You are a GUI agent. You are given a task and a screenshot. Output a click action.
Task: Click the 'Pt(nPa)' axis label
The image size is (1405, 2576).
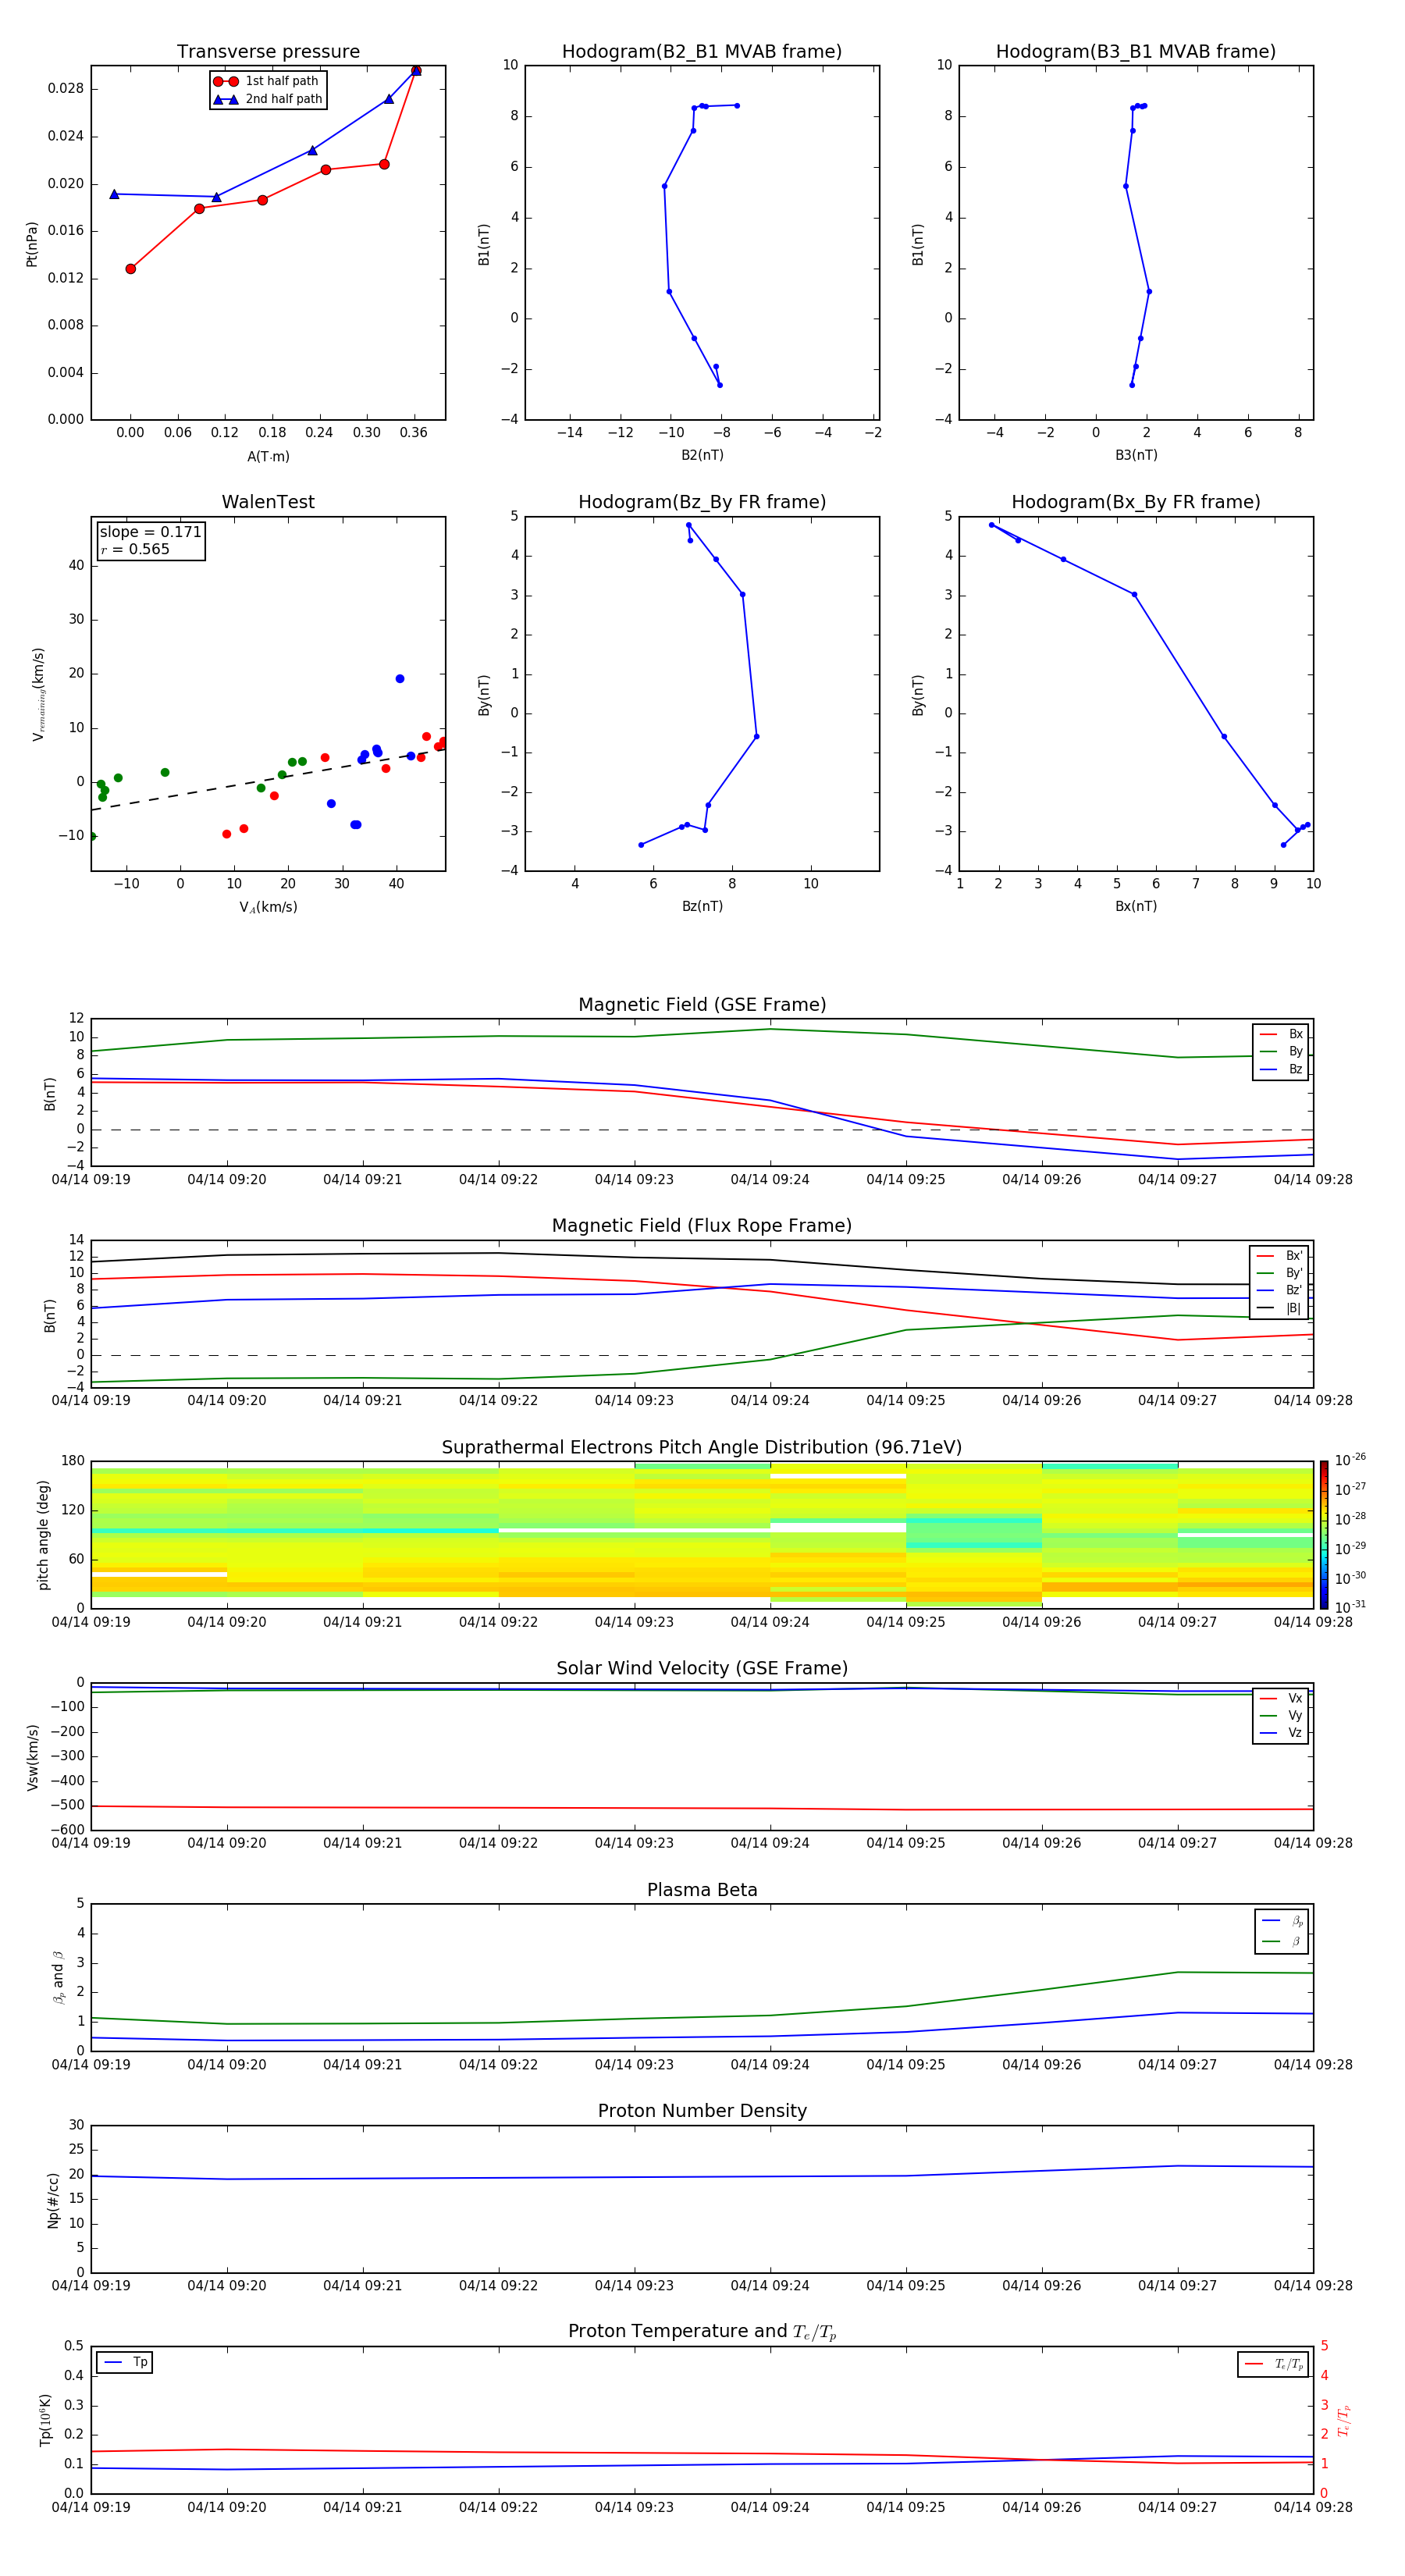click(32, 244)
